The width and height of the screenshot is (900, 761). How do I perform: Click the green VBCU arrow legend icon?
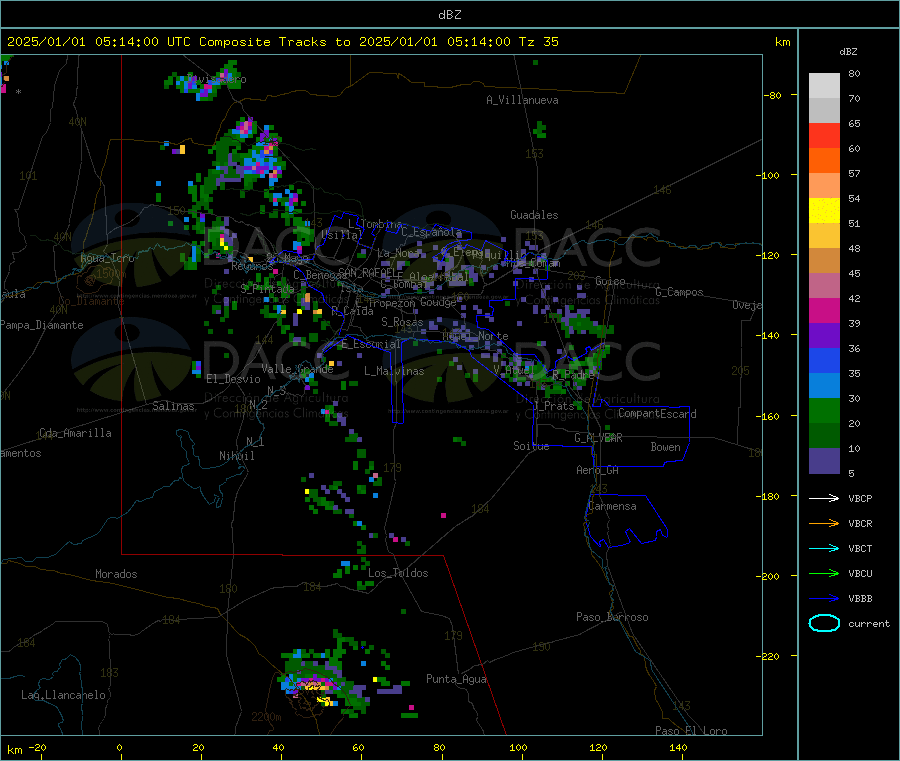point(824,573)
